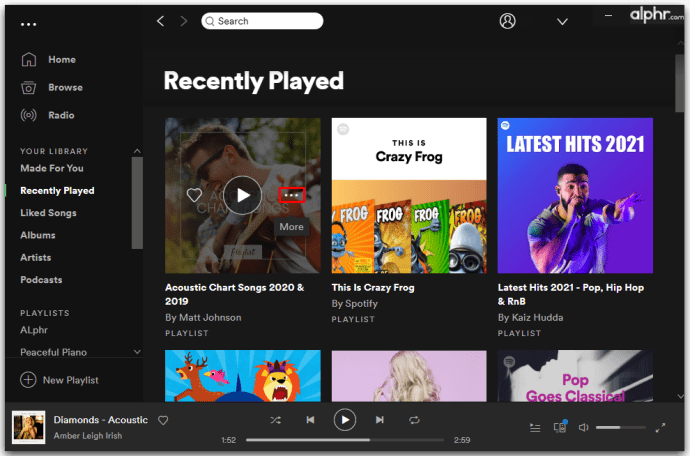Click the main content vertical scrollbar
The width and height of the screenshot is (690, 456).
(679, 84)
